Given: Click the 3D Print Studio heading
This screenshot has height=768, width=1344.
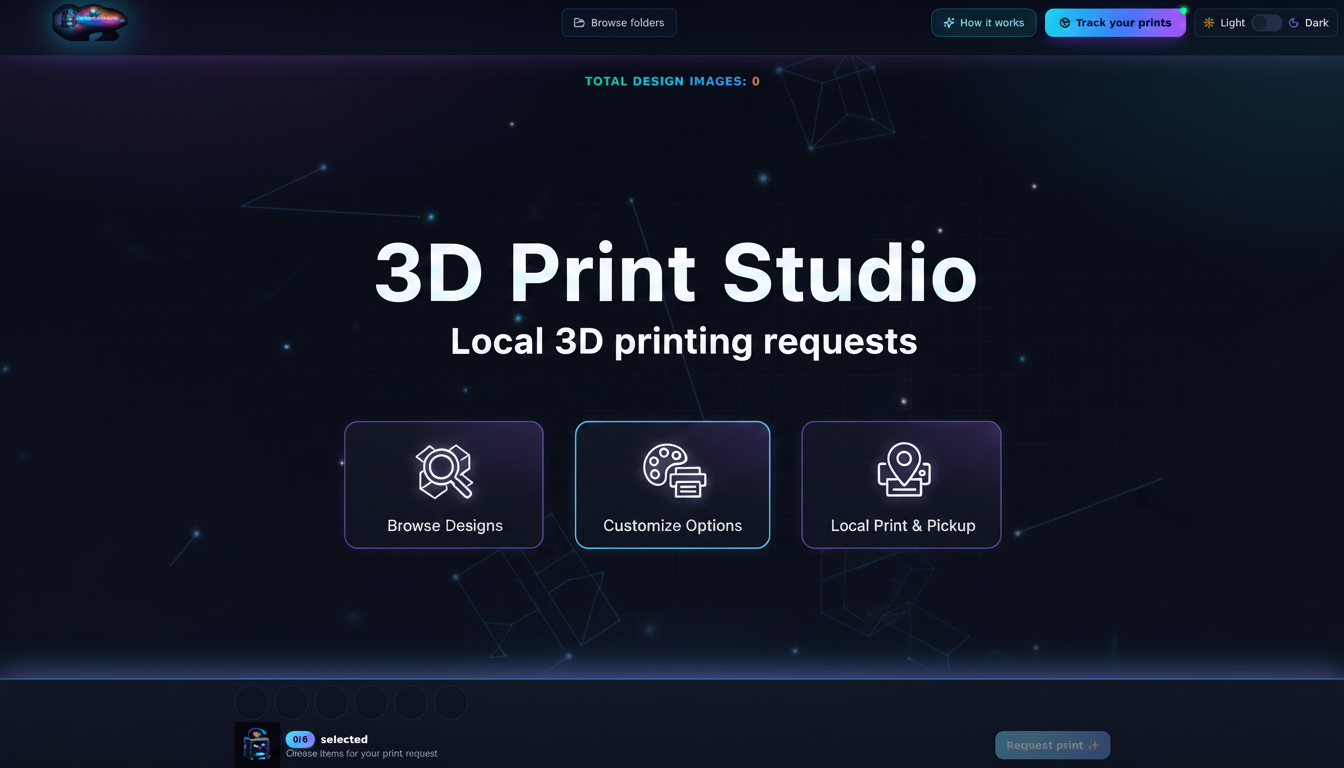Looking at the screenshot, I should point(675,273).
